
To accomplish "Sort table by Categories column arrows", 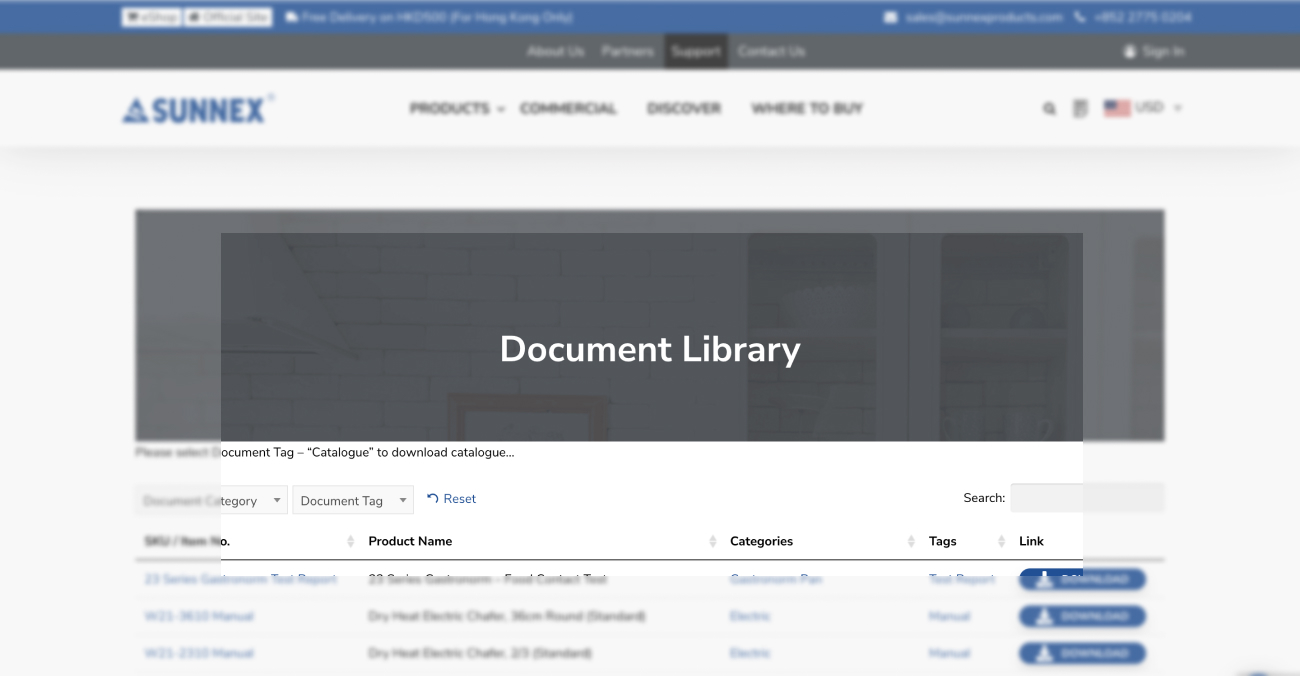I will pos(911,541).
